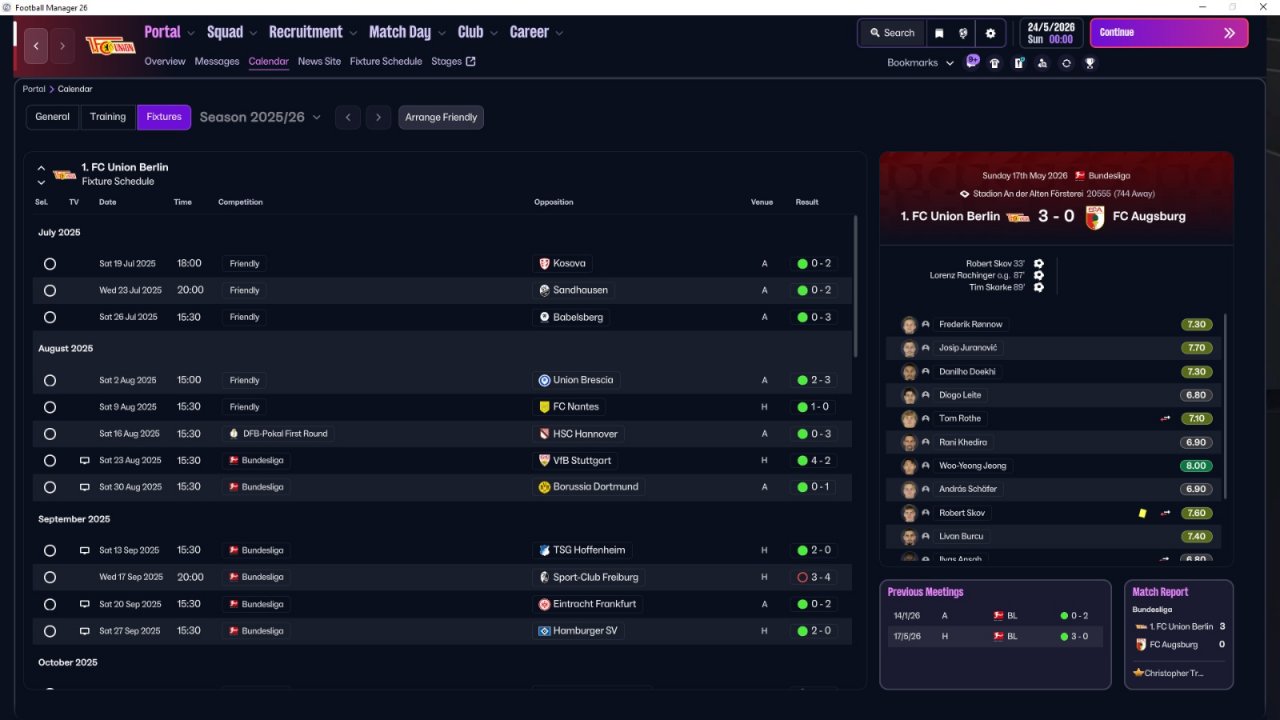The height and width of the screenshot is (720, 1280).
Task: Open the settings gear in the top bar
Action: point(990,33)
